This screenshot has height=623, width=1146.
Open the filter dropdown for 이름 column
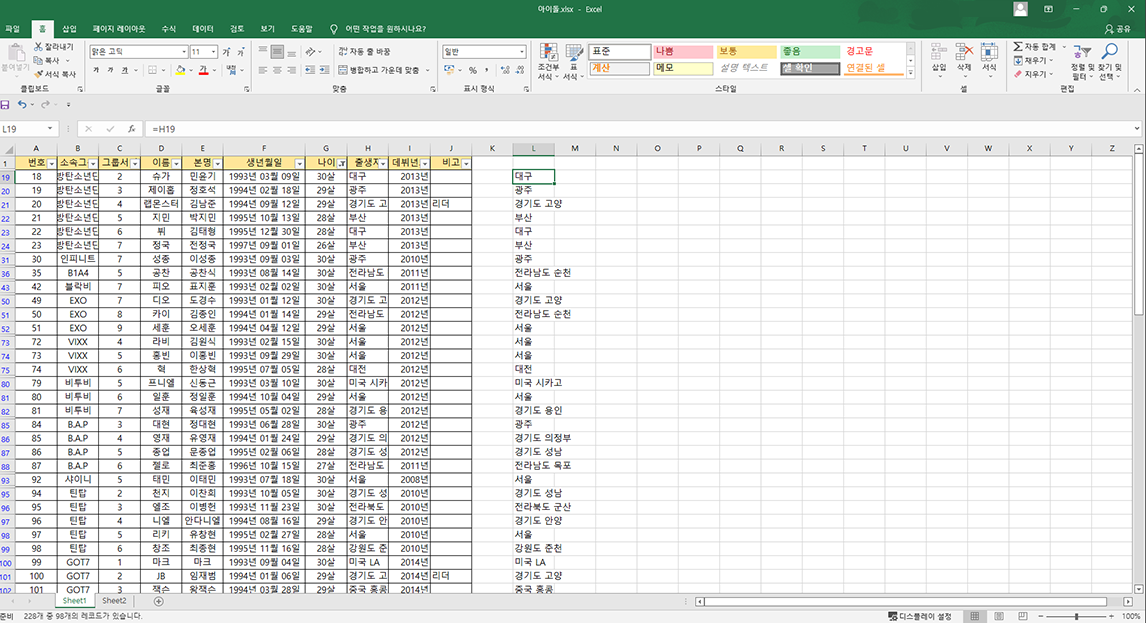[x=176, y=163]
